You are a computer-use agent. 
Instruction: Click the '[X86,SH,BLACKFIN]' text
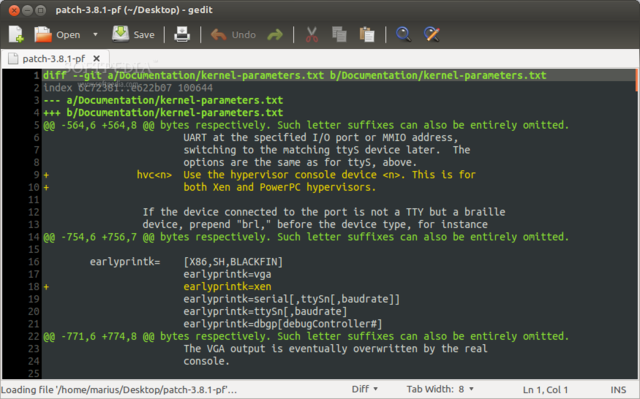point(233,262)
